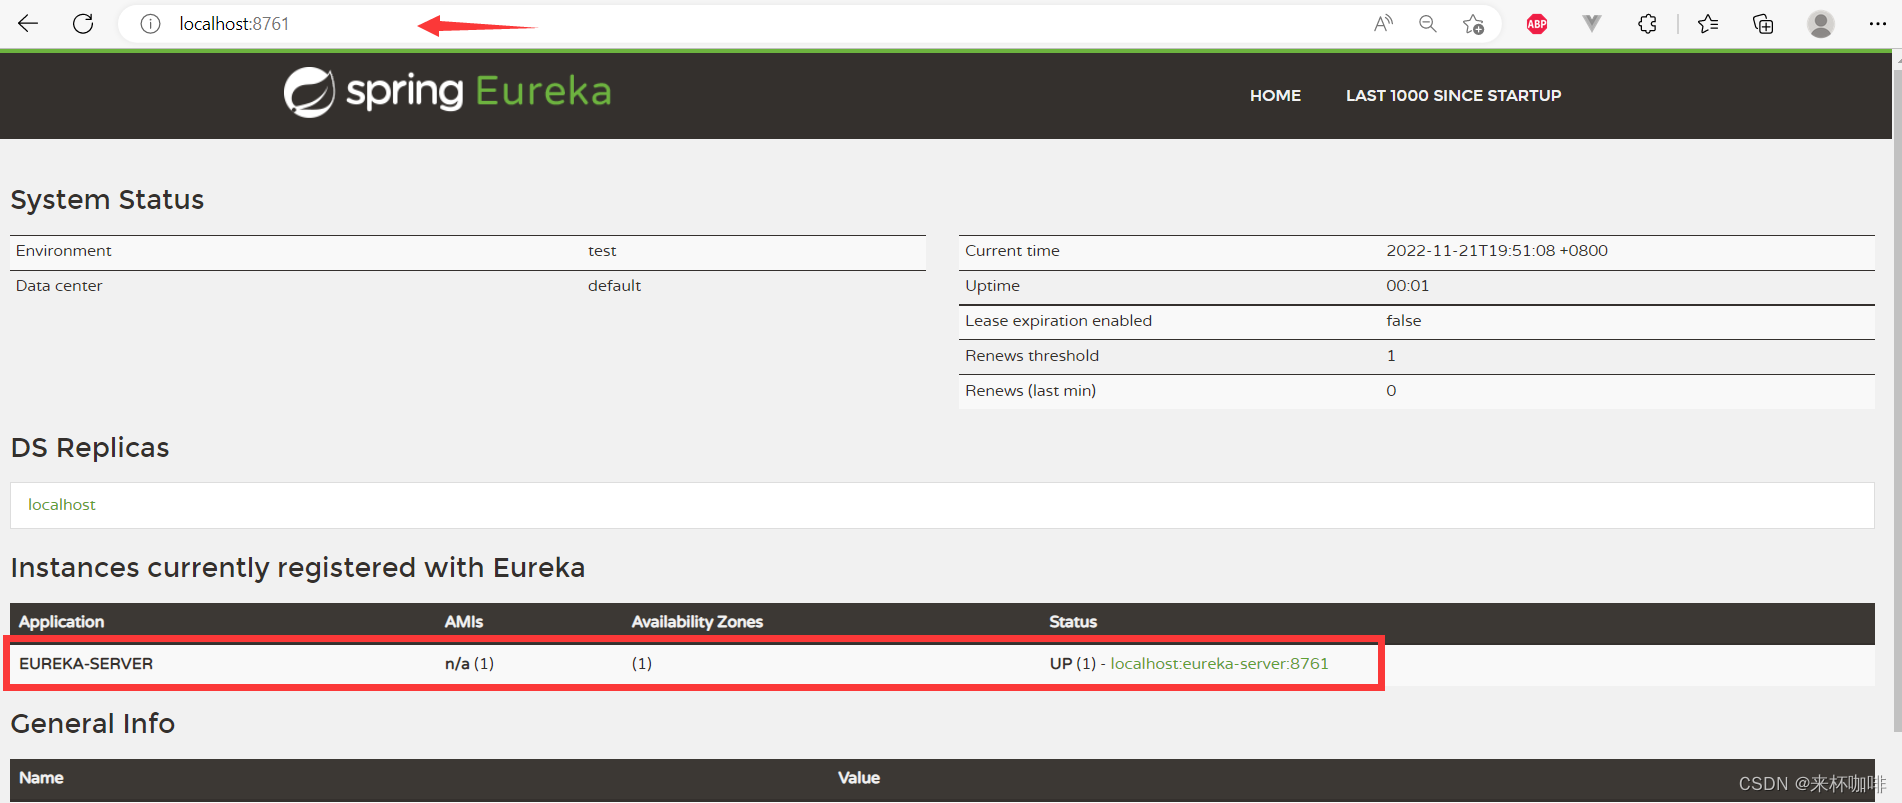Screen dimensions: 1902x803
Task: Add page to favorites with star-plus icon
Action: tap(1473, 24)
